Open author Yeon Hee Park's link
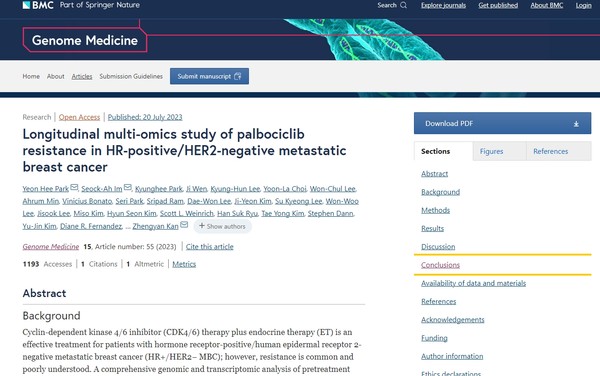Viewport: 600px width, 376px height. (46, 189)
